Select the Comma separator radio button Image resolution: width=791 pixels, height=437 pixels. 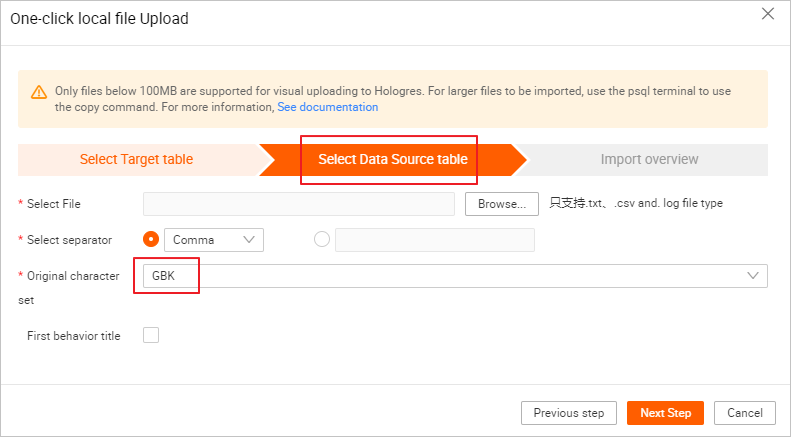point(152,240)
